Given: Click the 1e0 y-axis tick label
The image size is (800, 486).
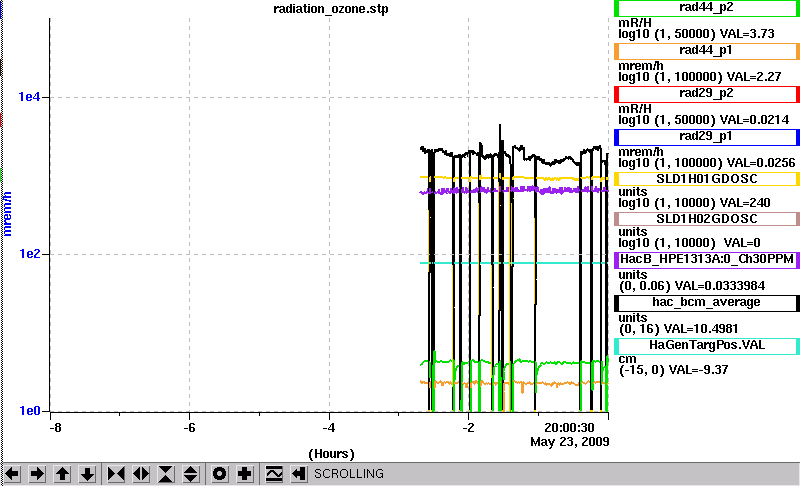Looking at the screenshot, I should pyautogui.click(x=29, y=411).
